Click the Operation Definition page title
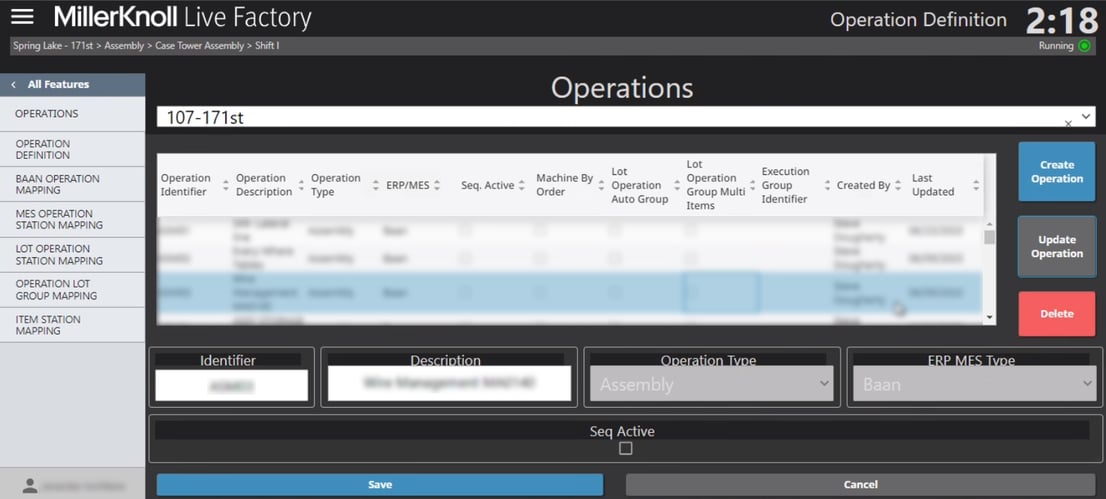This screenshot has height=499, width=1106. tap(918, 20)
